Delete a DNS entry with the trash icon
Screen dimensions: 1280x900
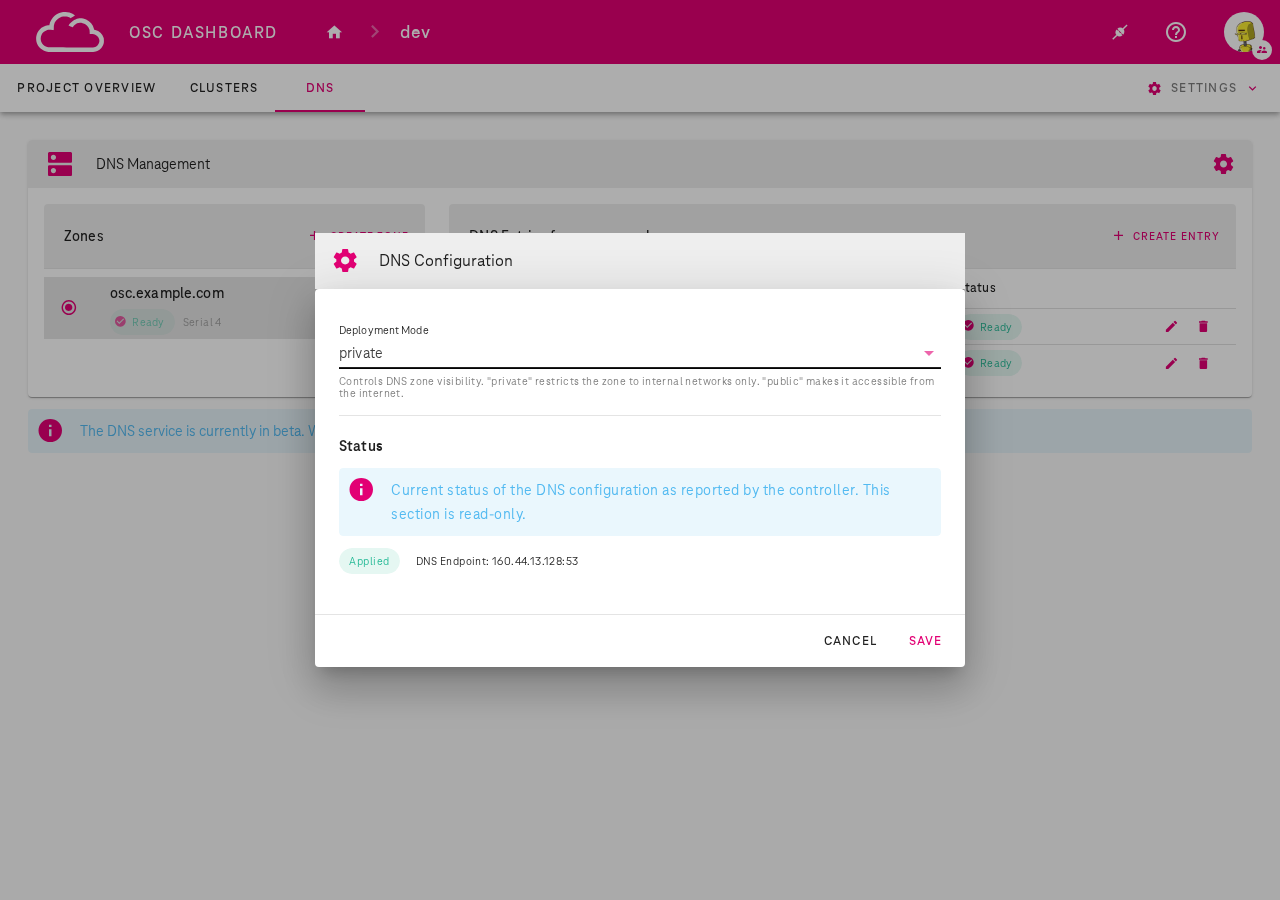(1202, 326)
